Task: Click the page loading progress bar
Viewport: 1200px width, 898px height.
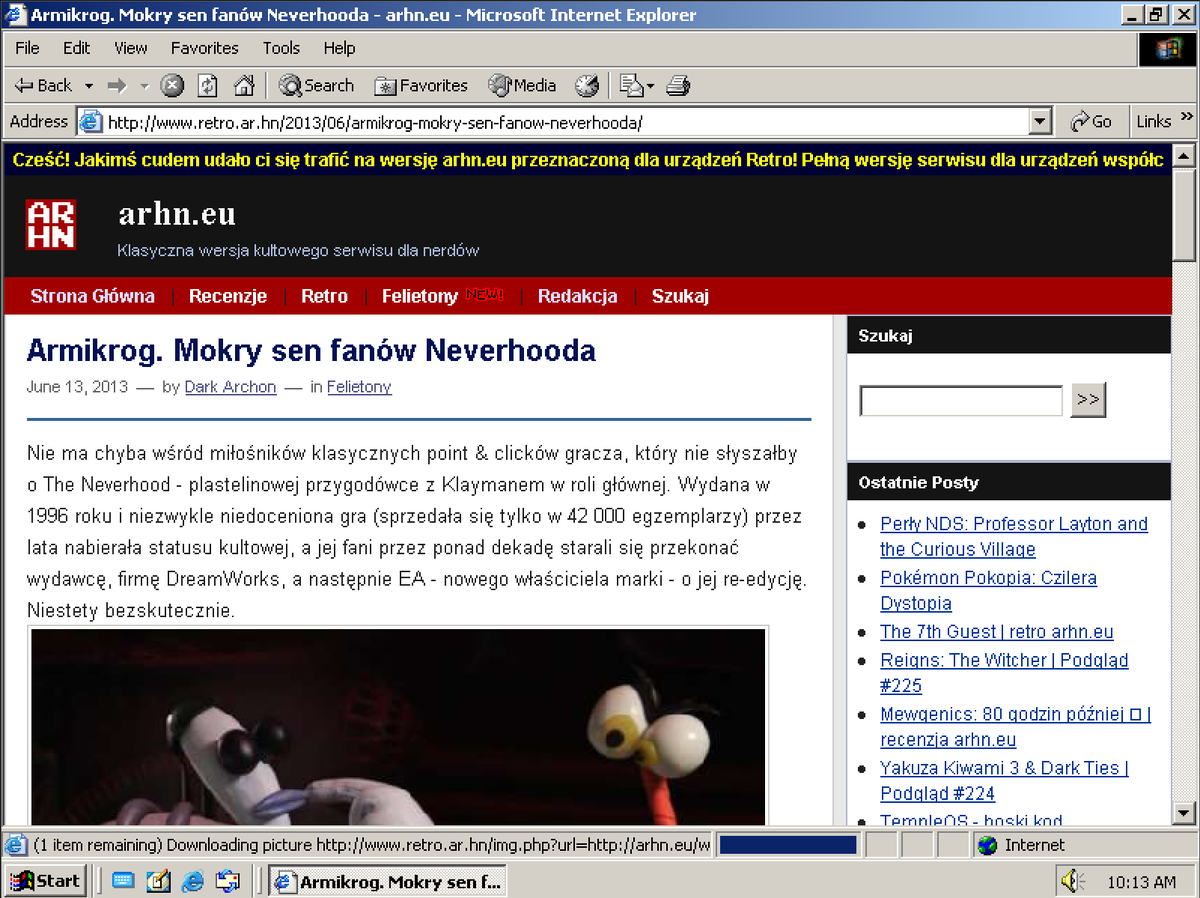Action: pyautogui.click(x=788, y=845)
